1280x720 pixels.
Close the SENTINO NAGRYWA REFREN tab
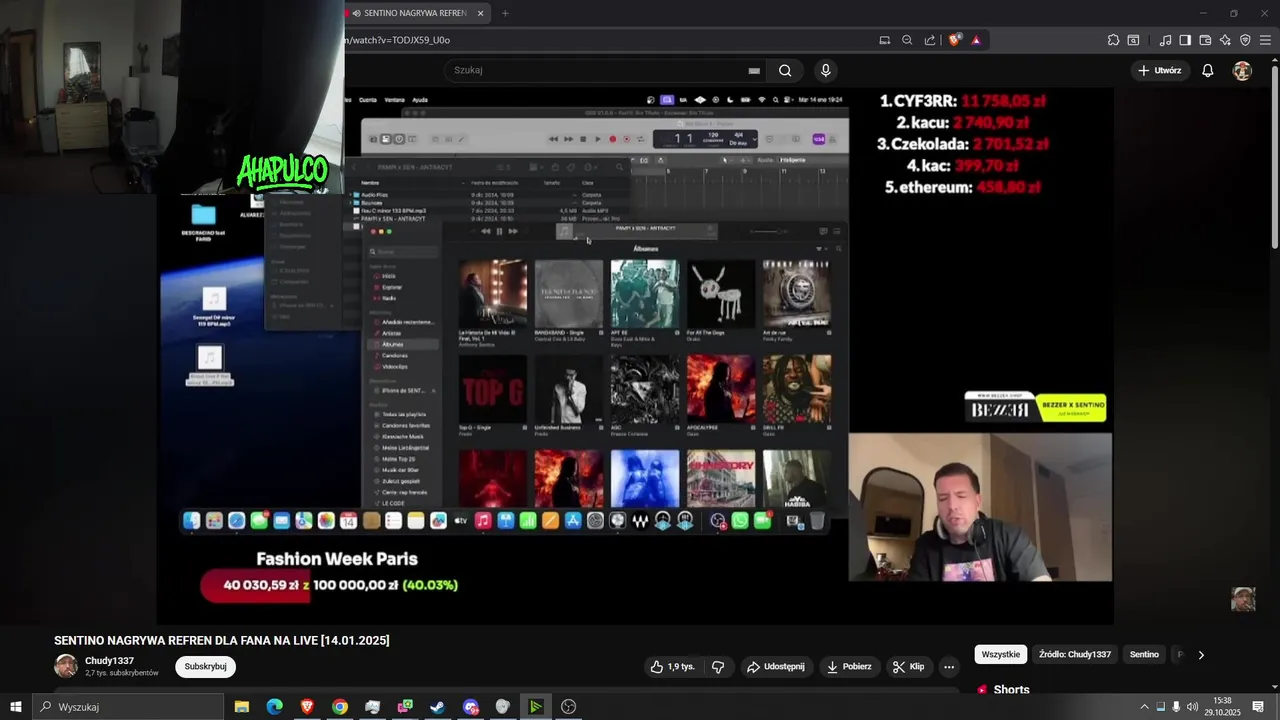click(x=480, y=13)
